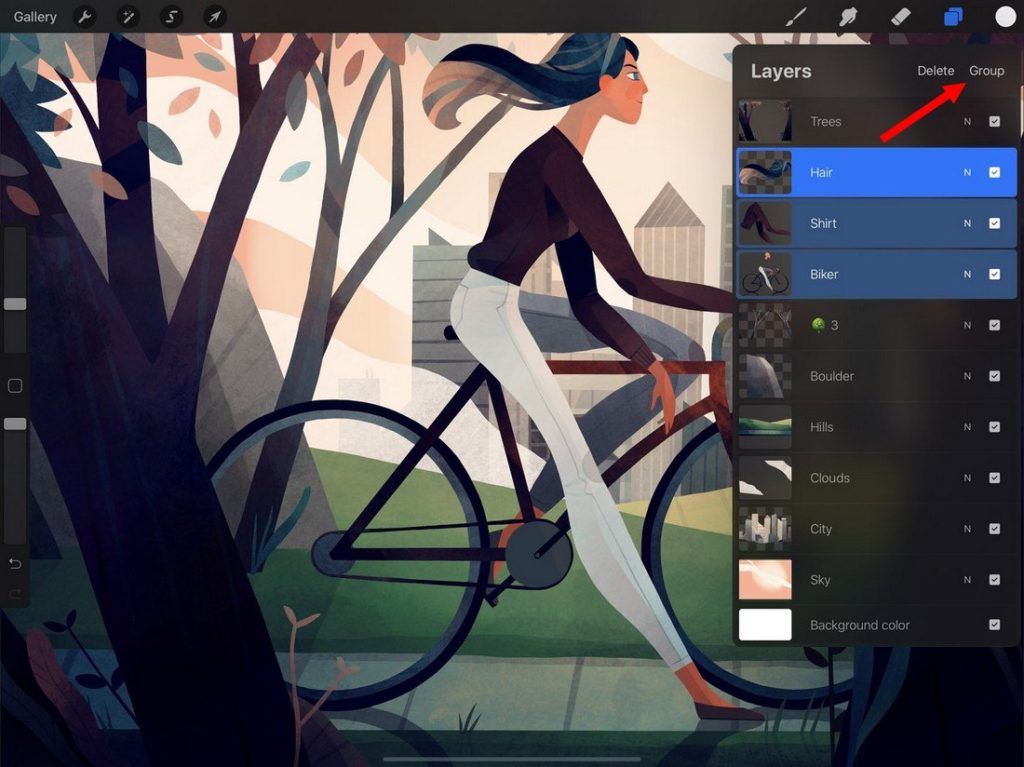1024x767 pixels.
Task: Group the selected layers
Action: click(987, 70)
